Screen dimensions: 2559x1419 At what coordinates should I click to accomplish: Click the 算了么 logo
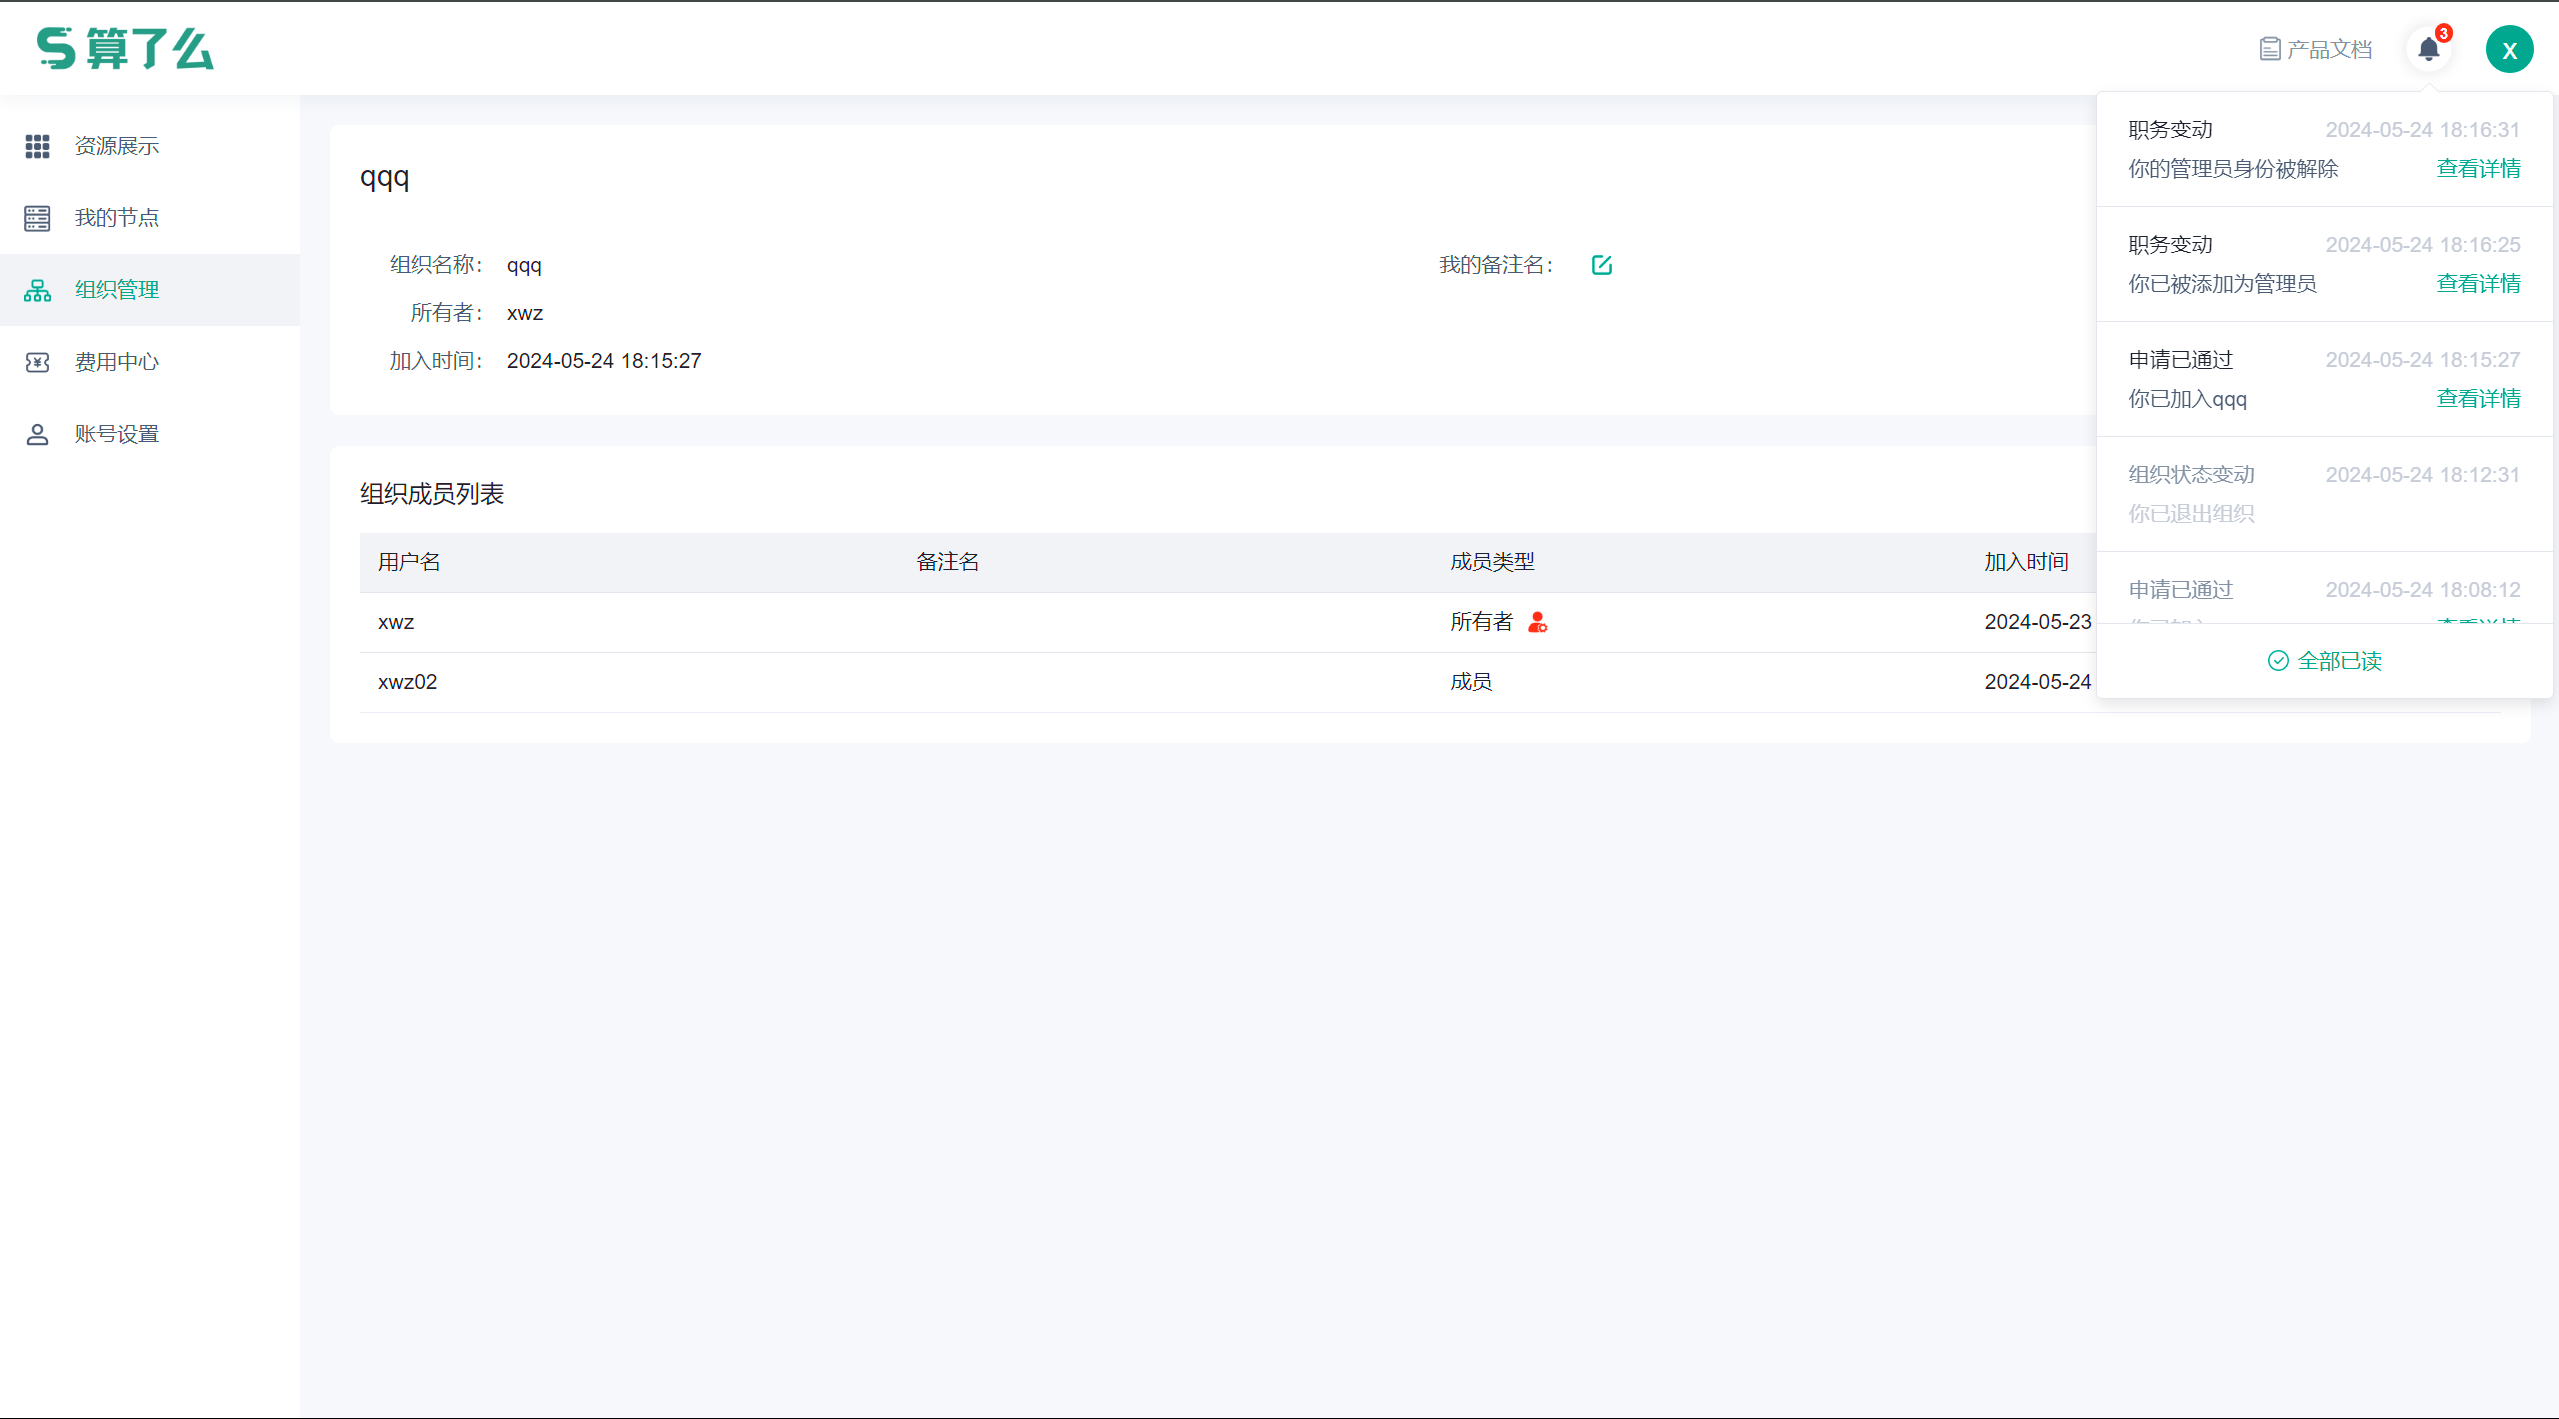125,48
